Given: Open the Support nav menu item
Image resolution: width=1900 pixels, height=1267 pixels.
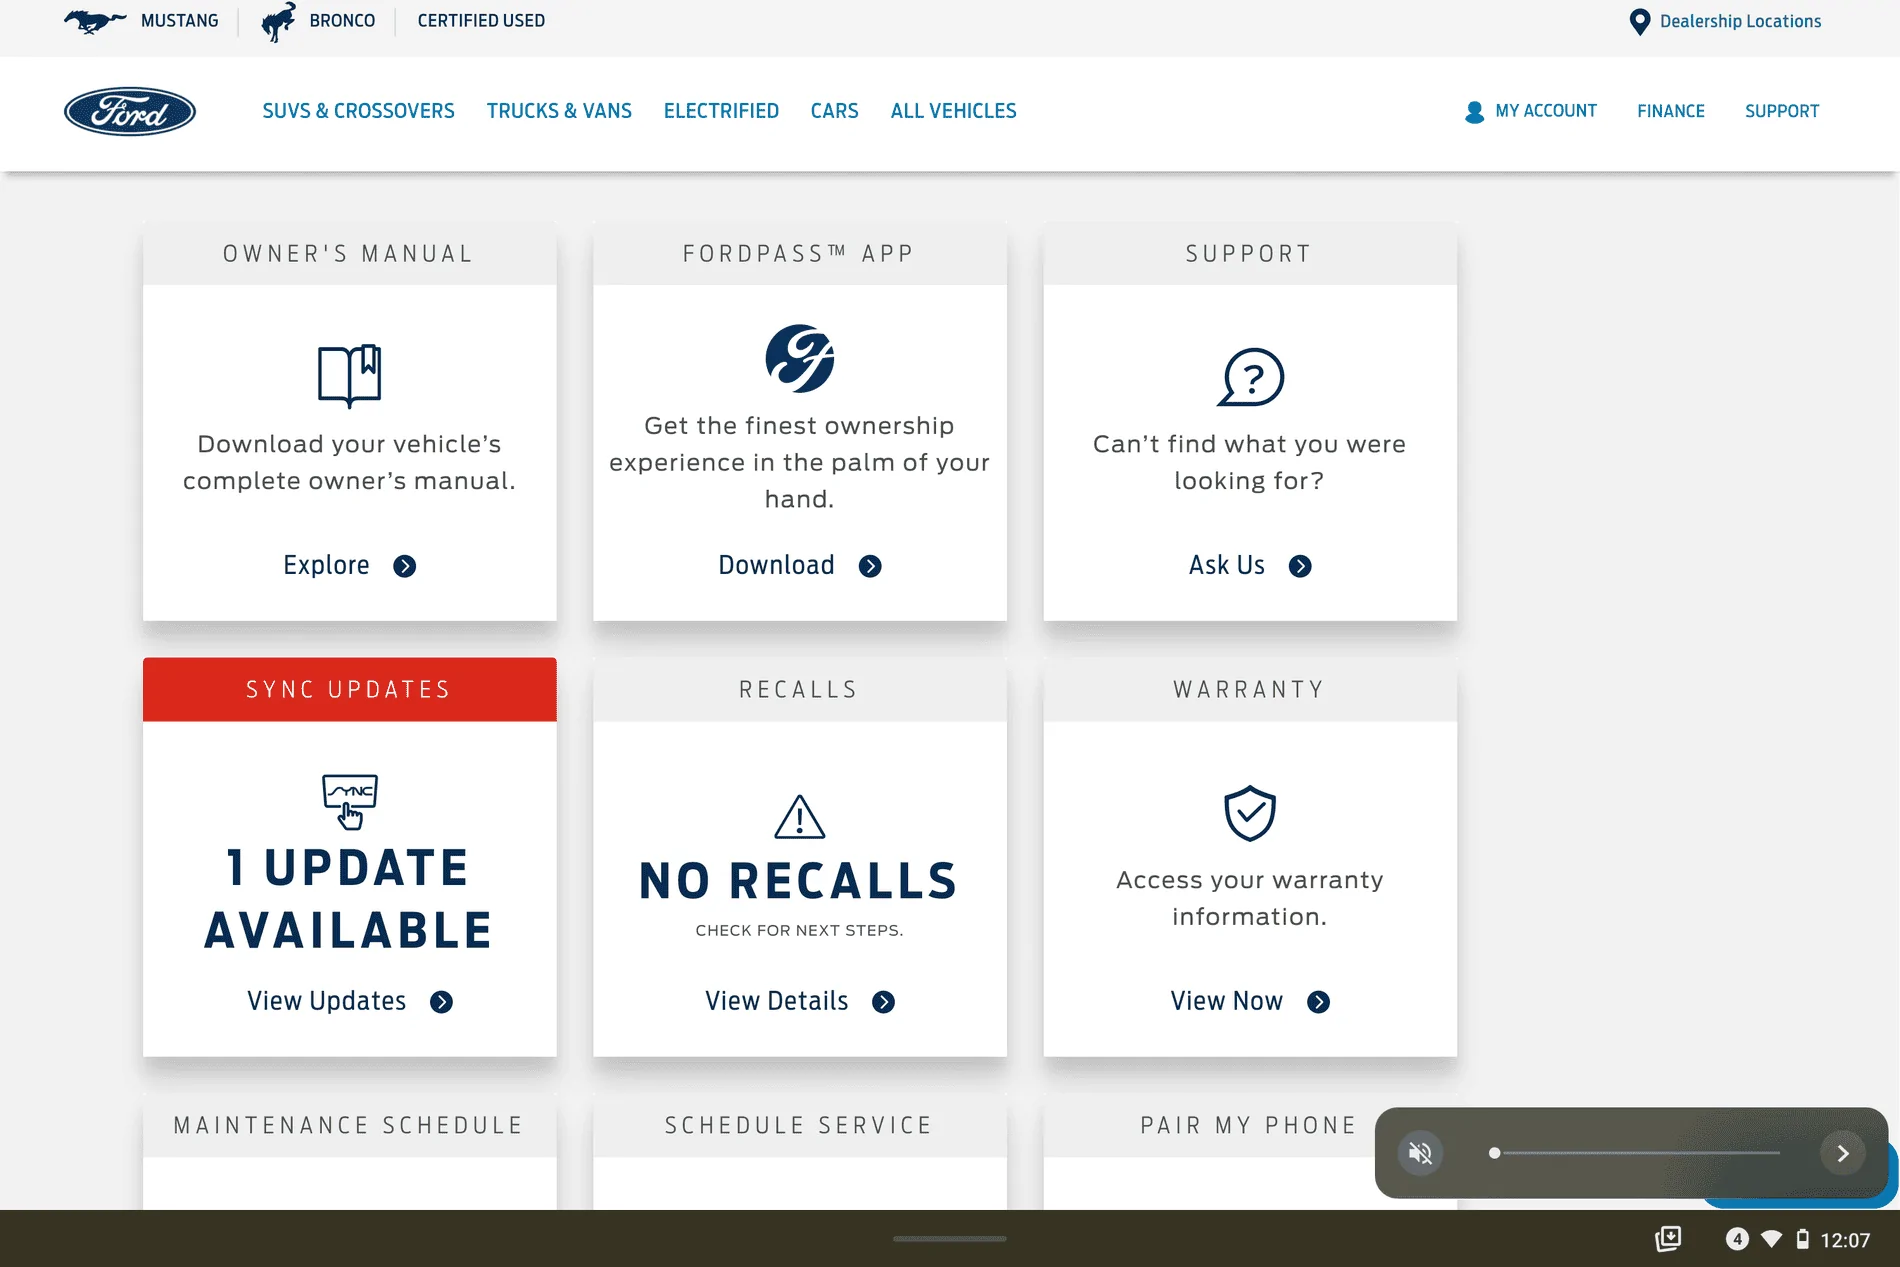Looking at the screenshot, I should [x=1782, y=111].
